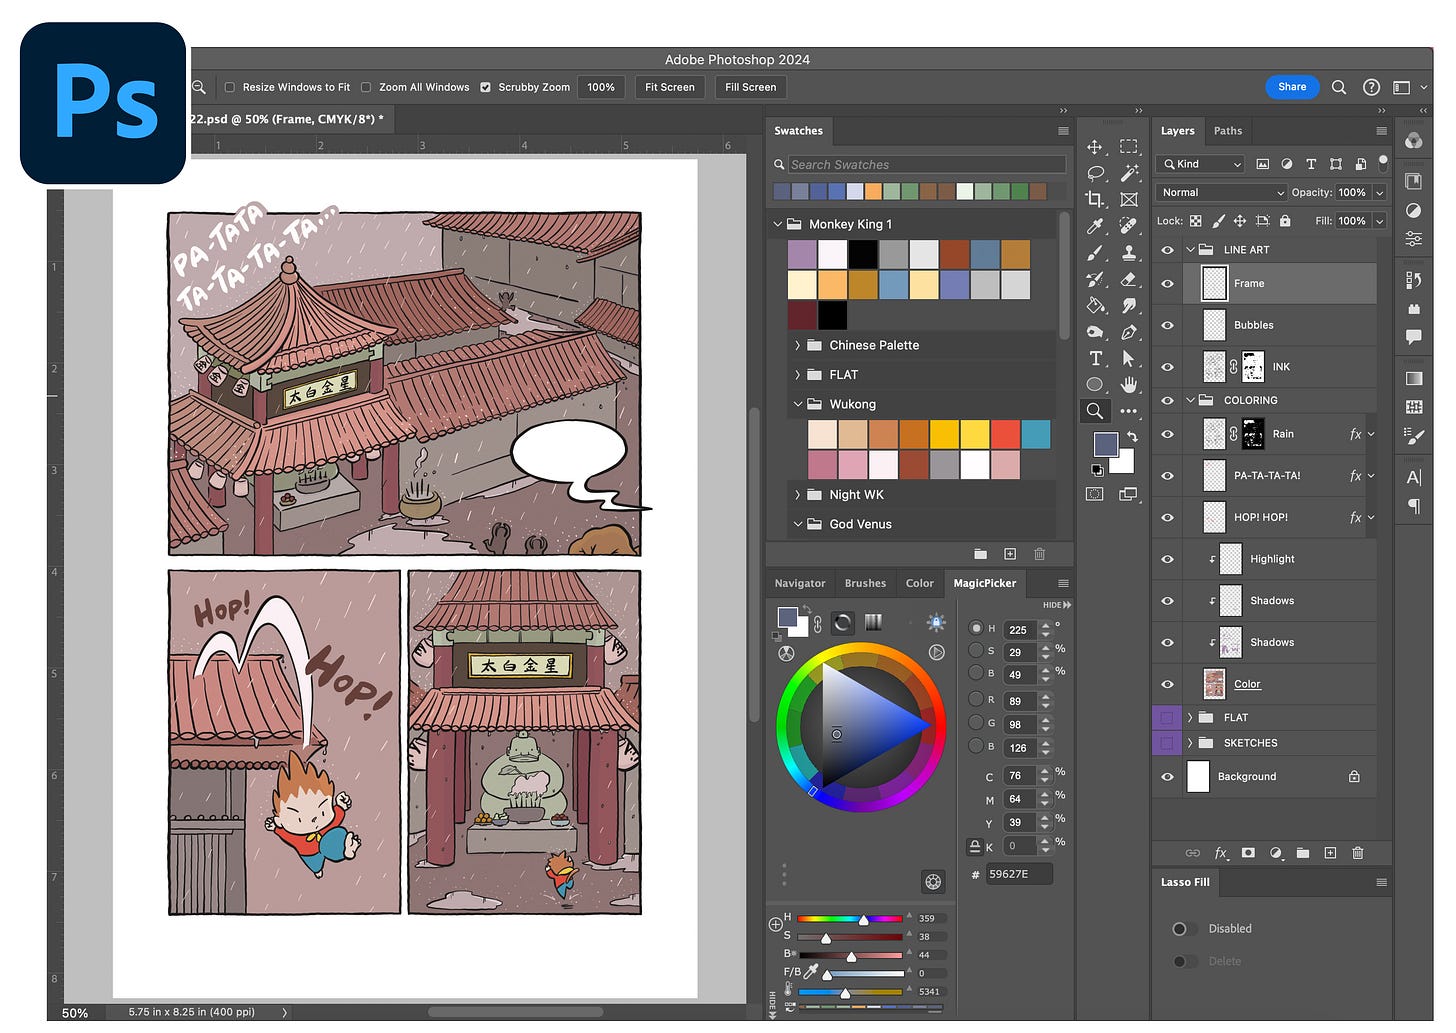Select the Lasso tool

[x=1095, y=173]
